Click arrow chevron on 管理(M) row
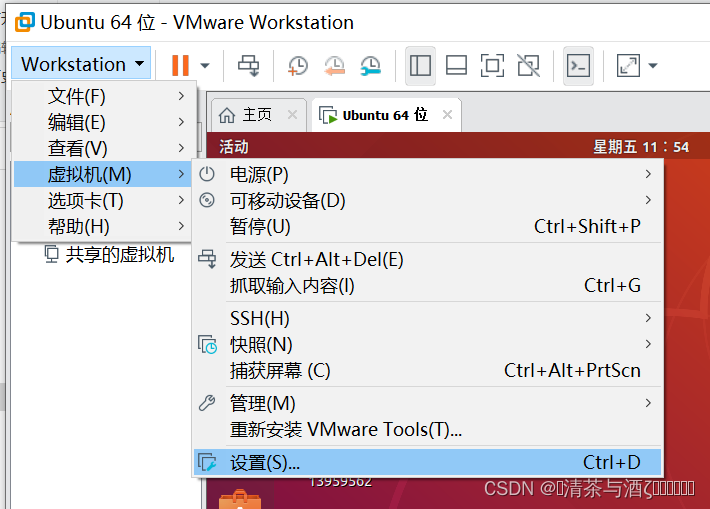 point(648,403)
